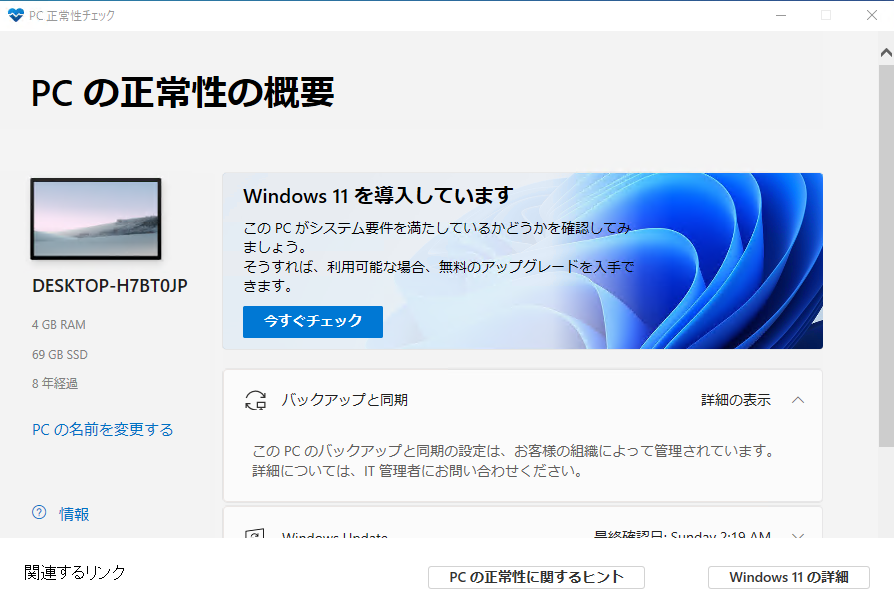Minimize the PC 正常性チェック window

[x=781, y=15]
